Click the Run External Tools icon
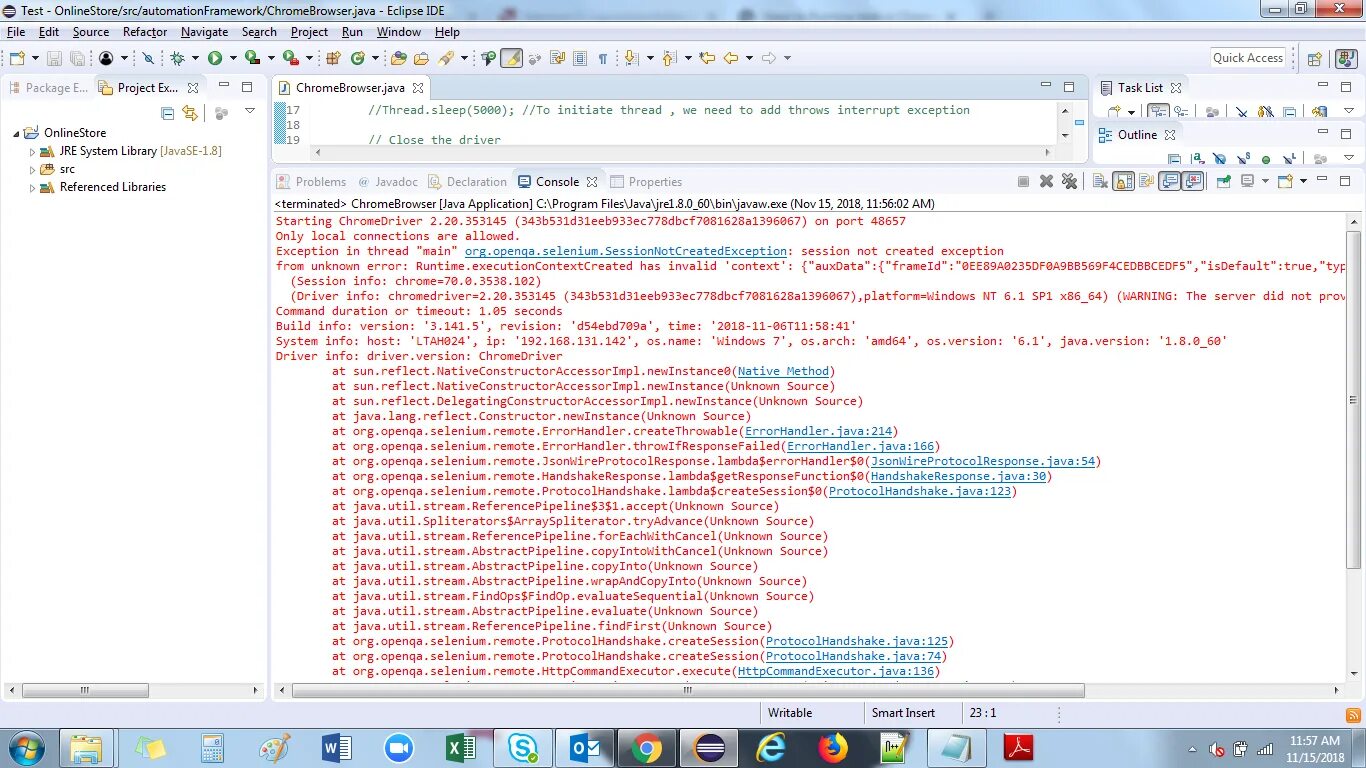 289,58
